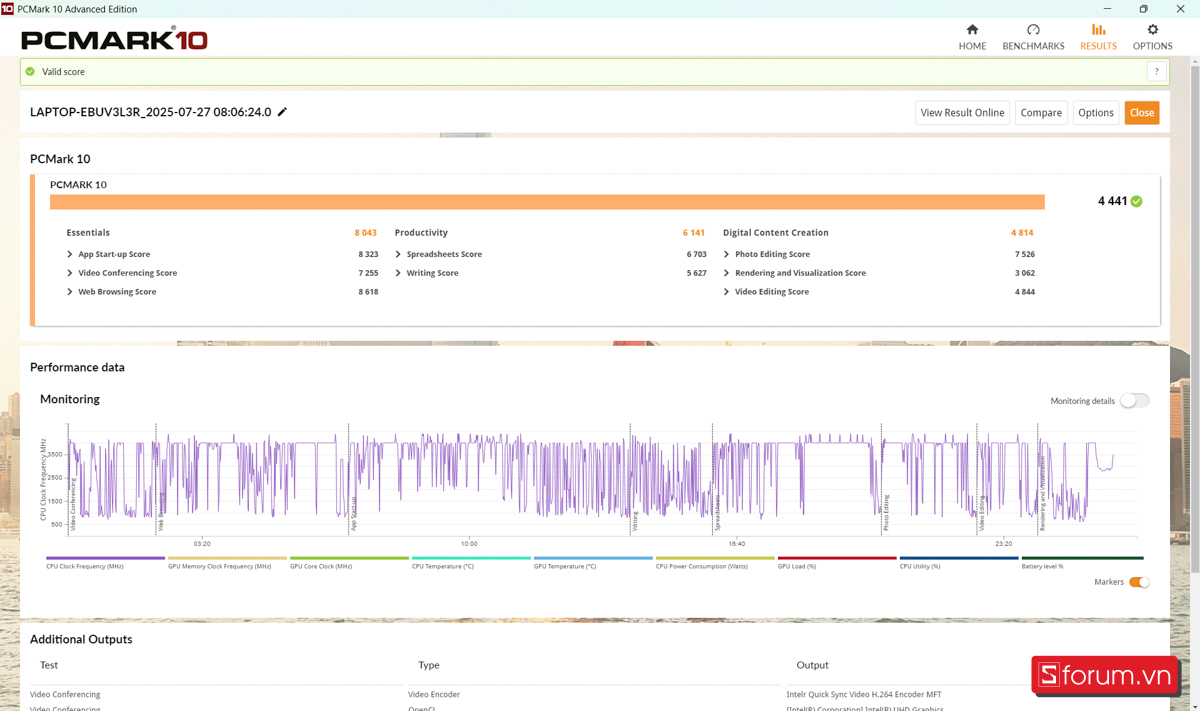Select CPU Temperature legend swatch
The width and height of the screenshot is (1200, 711).
point(471,558)
